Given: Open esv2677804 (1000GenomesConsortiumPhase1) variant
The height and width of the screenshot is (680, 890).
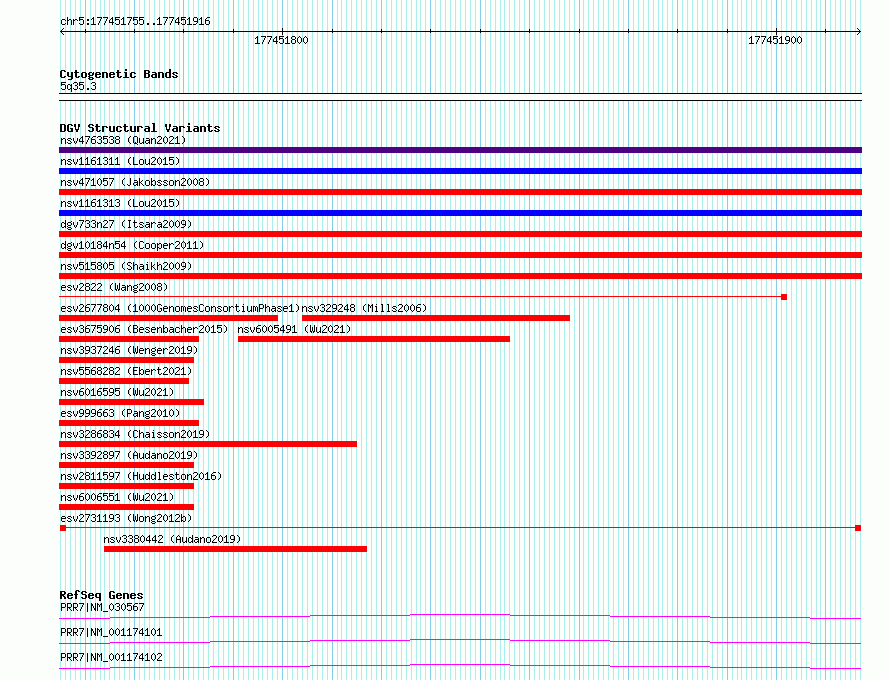Looking at the screenshot, I should 179,308.
